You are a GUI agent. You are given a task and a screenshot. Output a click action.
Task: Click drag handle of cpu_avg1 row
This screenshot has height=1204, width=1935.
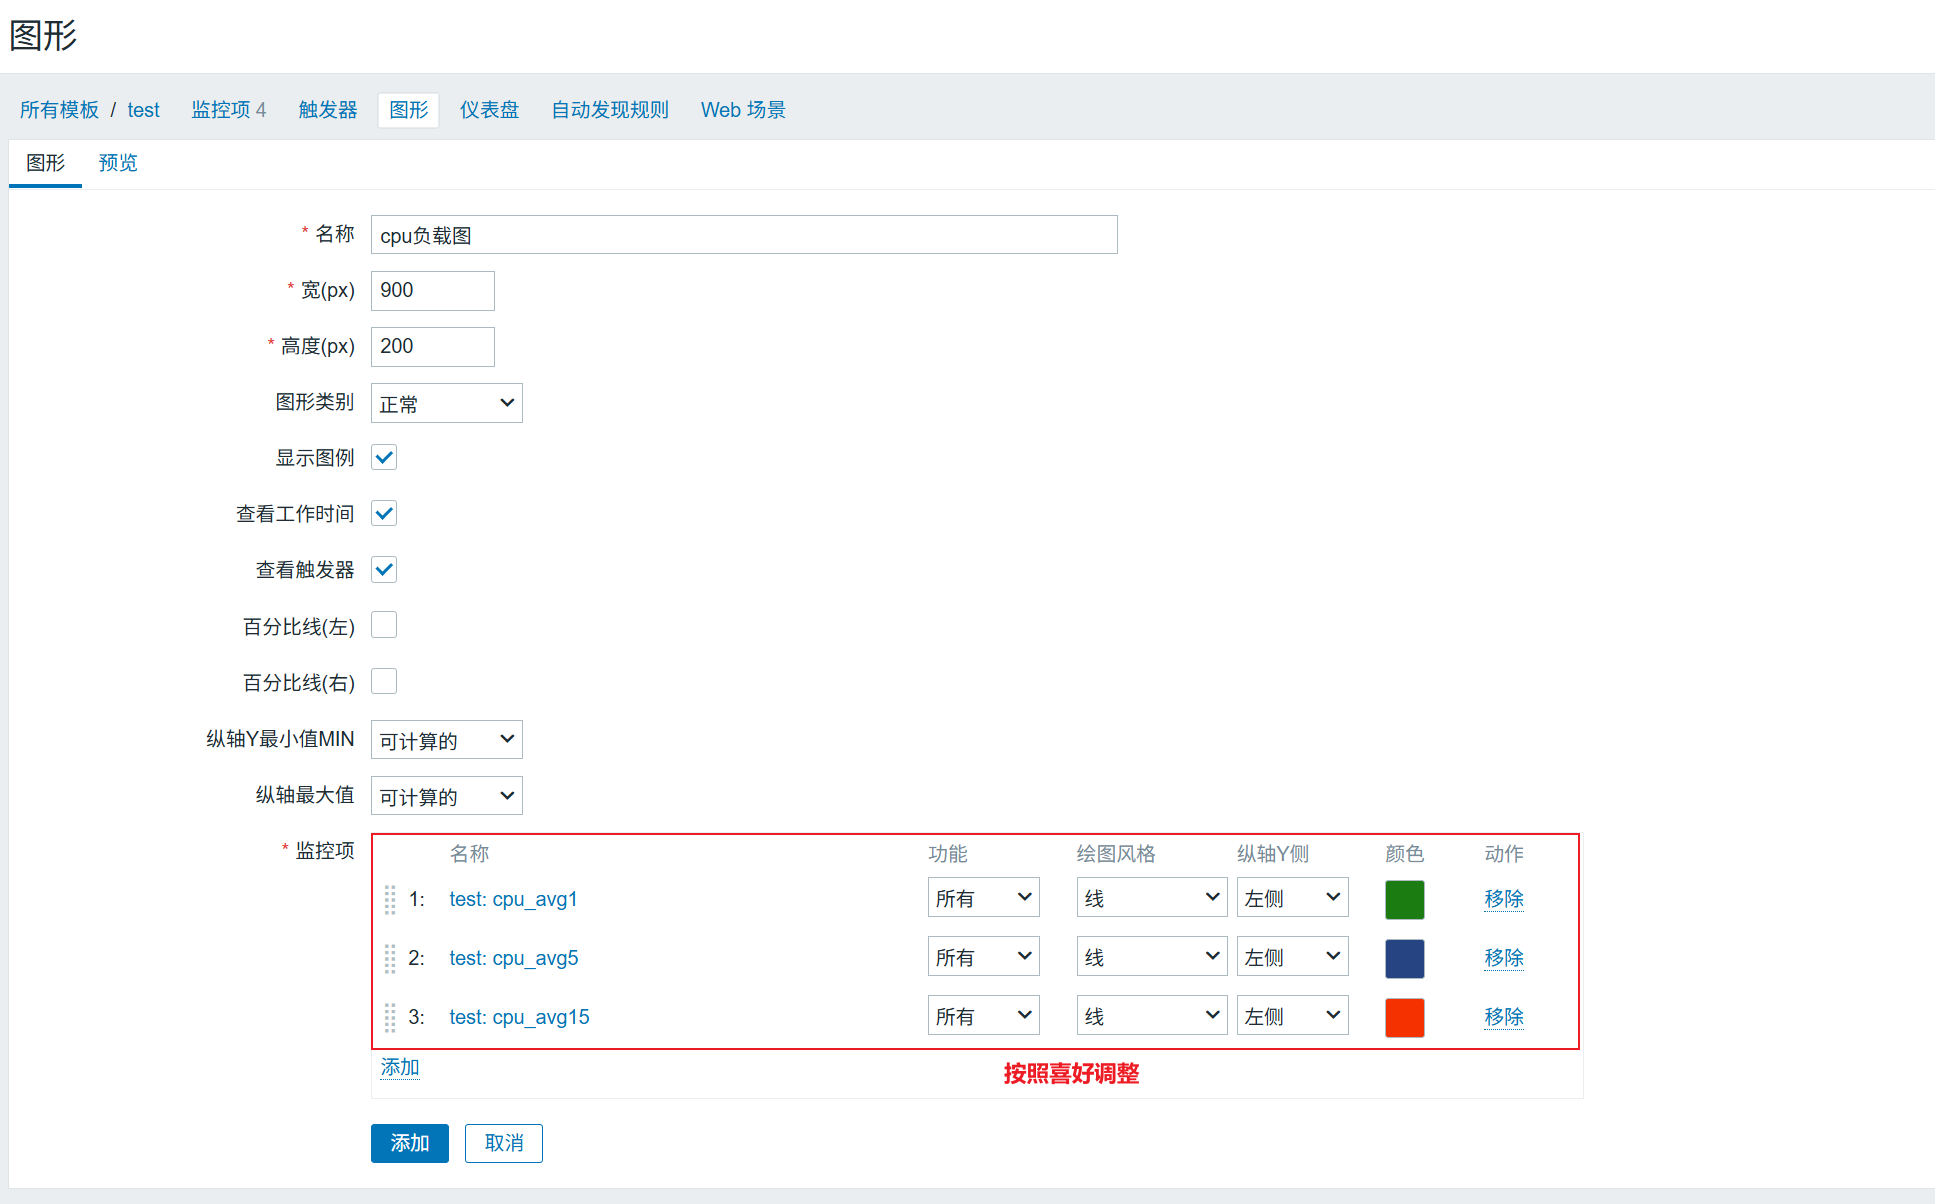click(390, 899)
